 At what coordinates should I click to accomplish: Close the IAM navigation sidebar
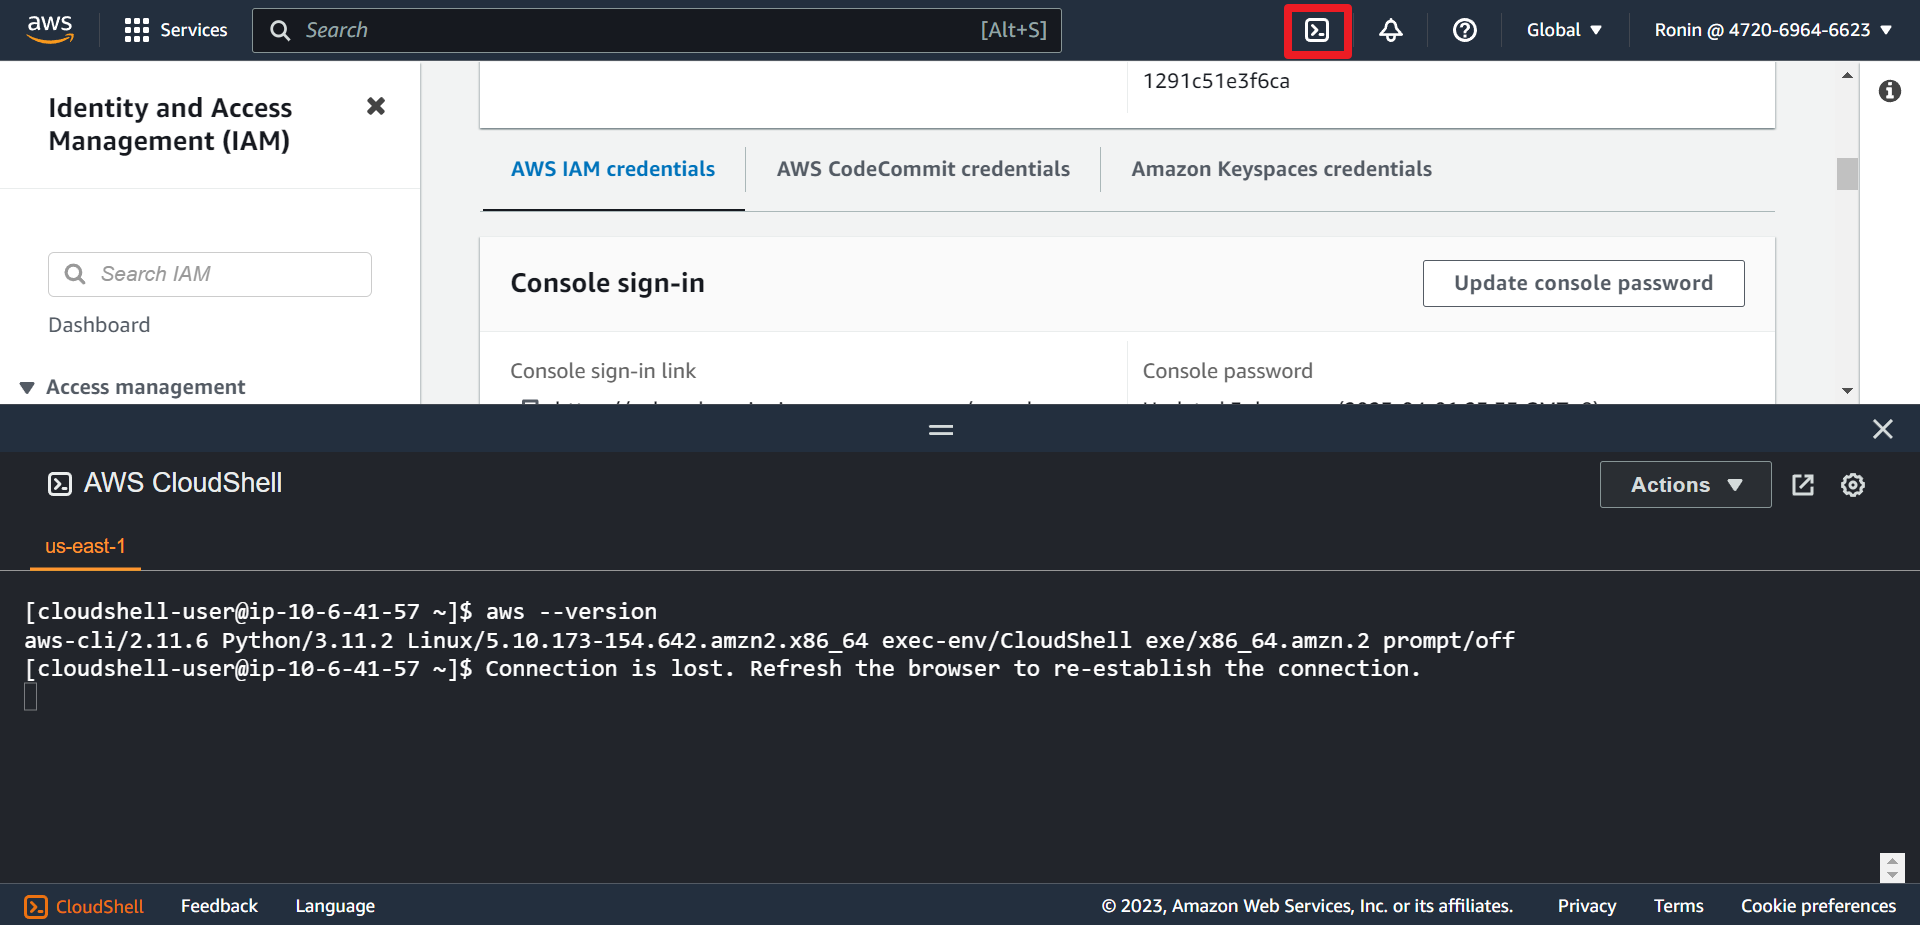click(376, 106)
